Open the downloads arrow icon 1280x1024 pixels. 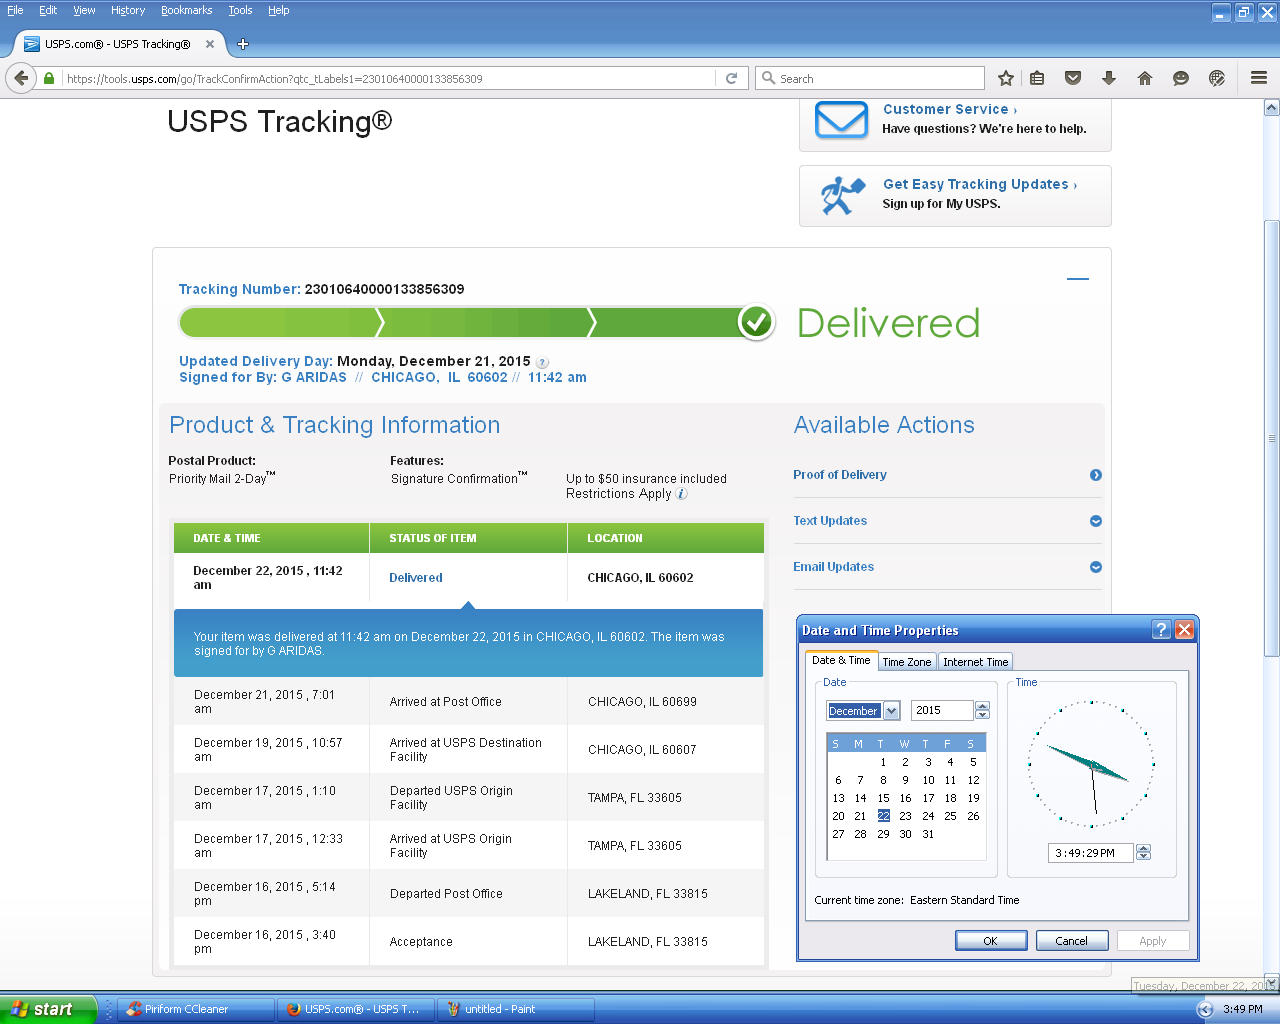pos(1109,78)
